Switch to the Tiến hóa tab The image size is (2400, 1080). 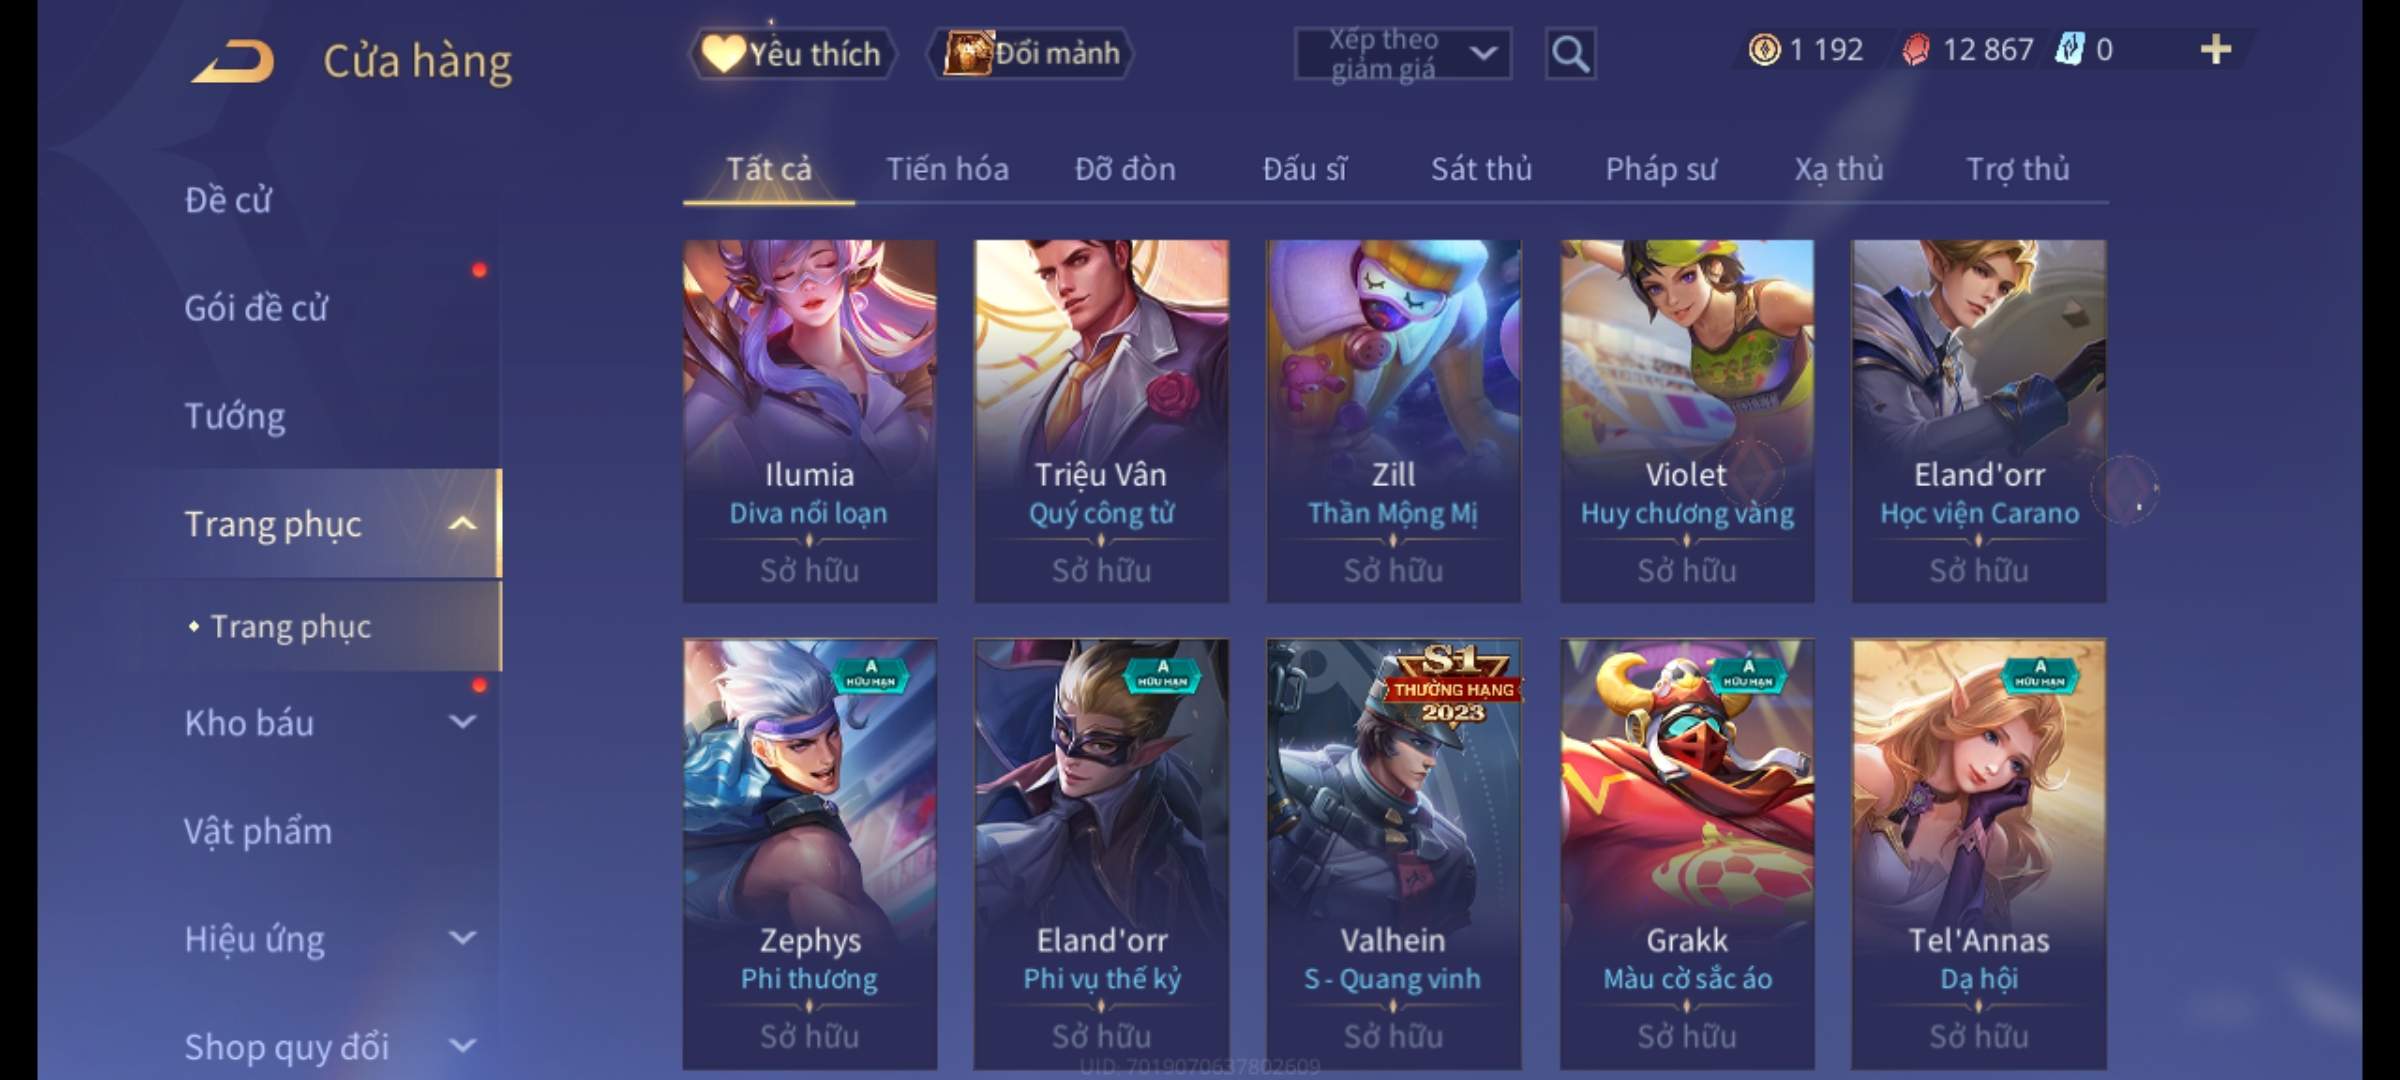947,169
